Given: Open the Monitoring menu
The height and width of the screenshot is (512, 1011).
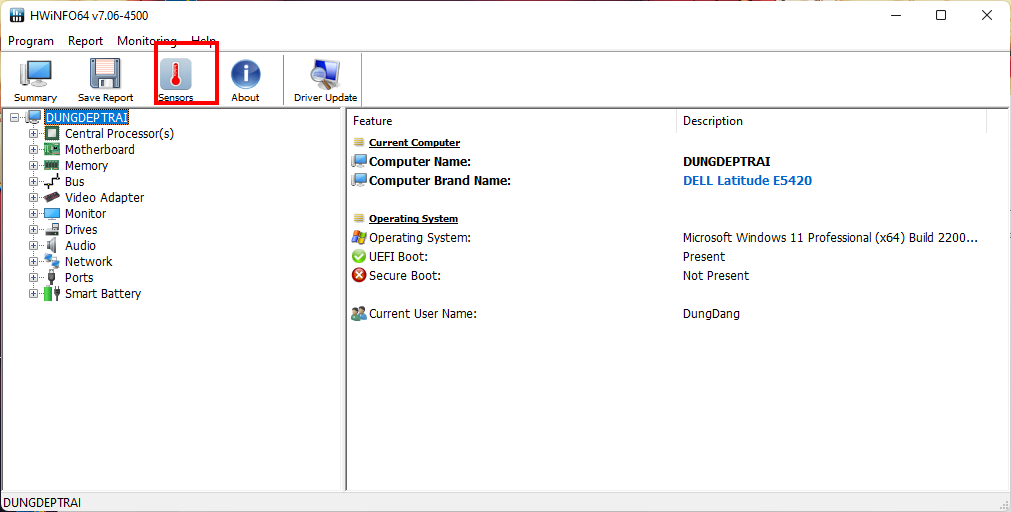Looking at the screenshot, I should pyautogui.click(x=146, y=41).
